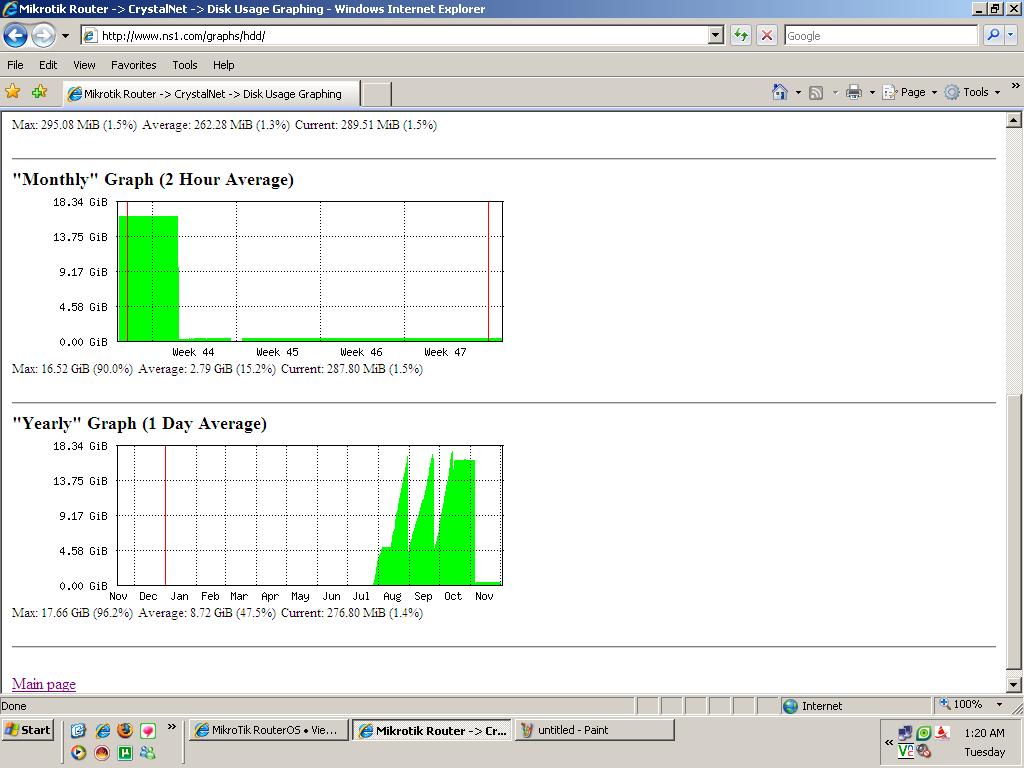Expand the address bar history dropdown
This screenshot has height=768, width=1024.
point(716,36)
